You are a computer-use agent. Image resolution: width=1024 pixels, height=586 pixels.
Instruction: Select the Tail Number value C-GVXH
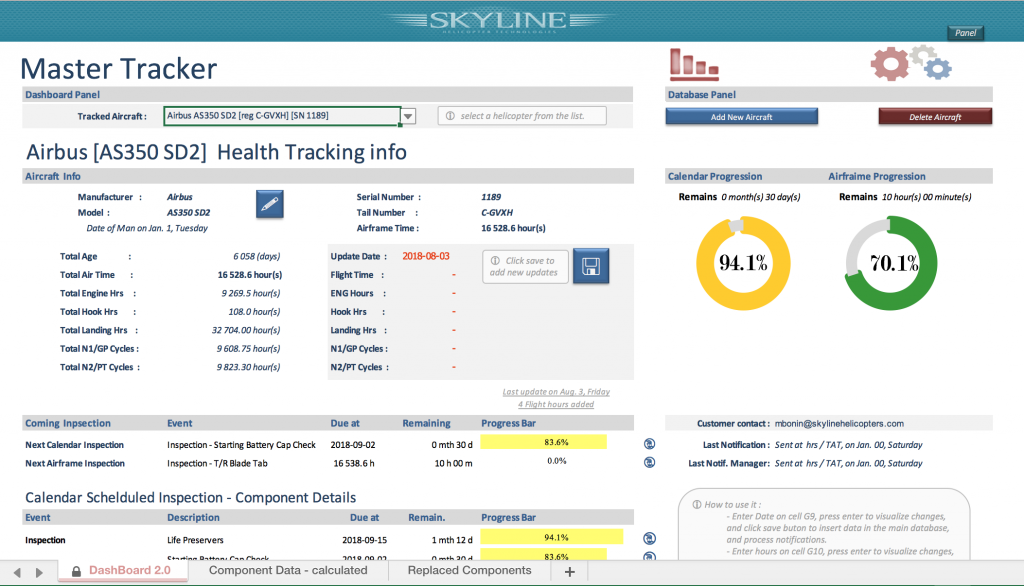(x=497, y=212)
